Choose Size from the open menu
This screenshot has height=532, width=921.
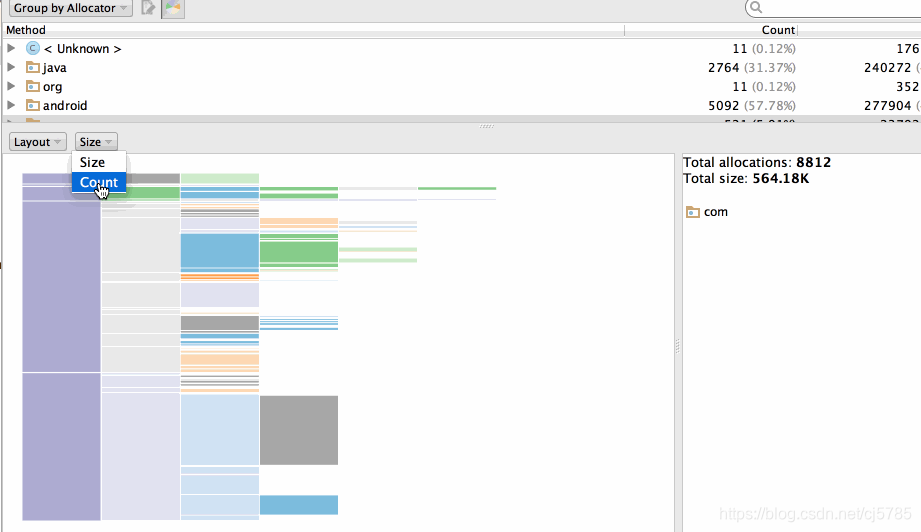click(x=99, y=163)
